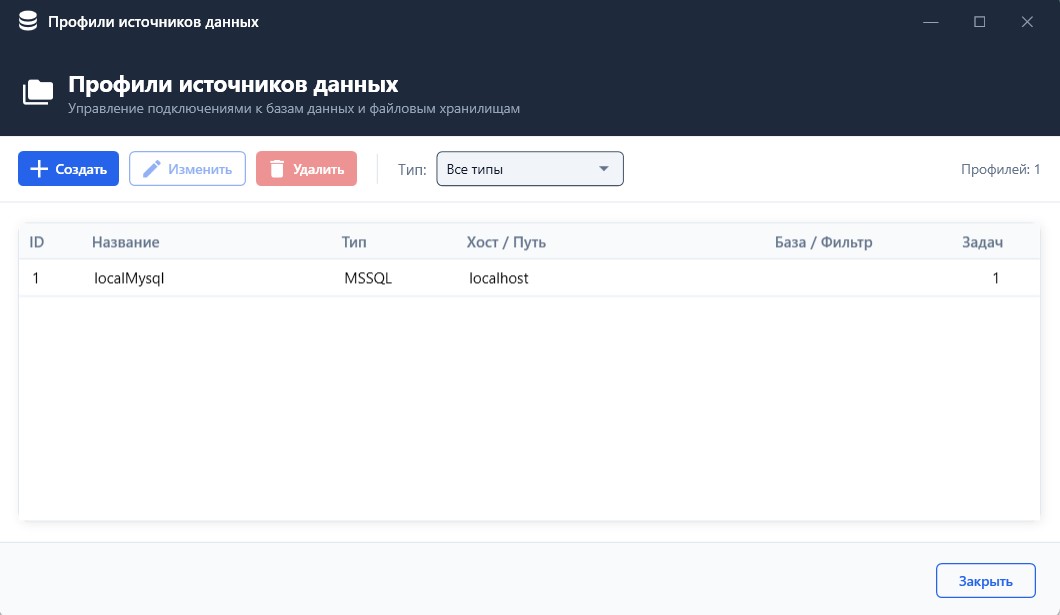Click the База / Фильтр column header
The height and width of the screenshot is (615, 1060).
(823, 242)
